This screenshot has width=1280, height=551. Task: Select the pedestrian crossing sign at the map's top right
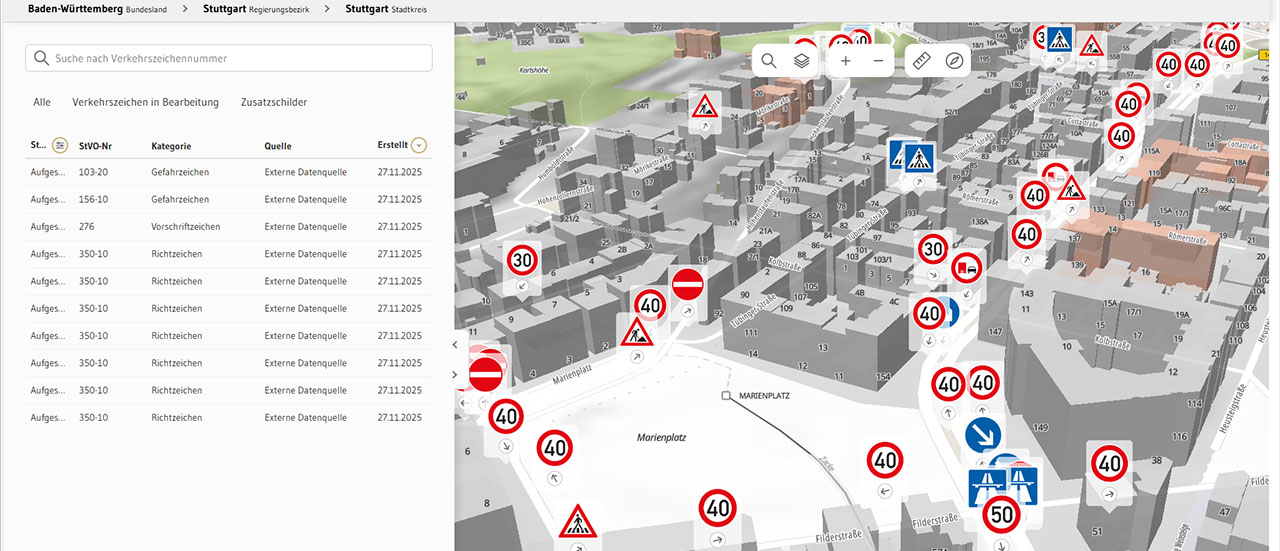1060,40
